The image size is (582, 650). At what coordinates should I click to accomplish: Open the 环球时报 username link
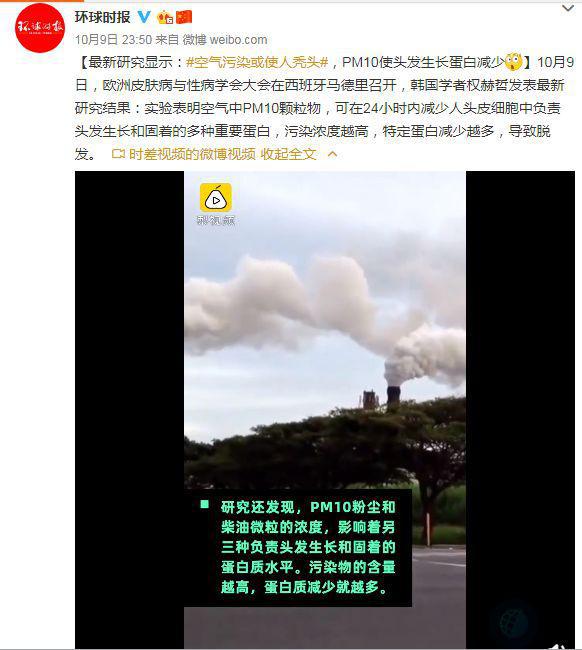[102, 17]
